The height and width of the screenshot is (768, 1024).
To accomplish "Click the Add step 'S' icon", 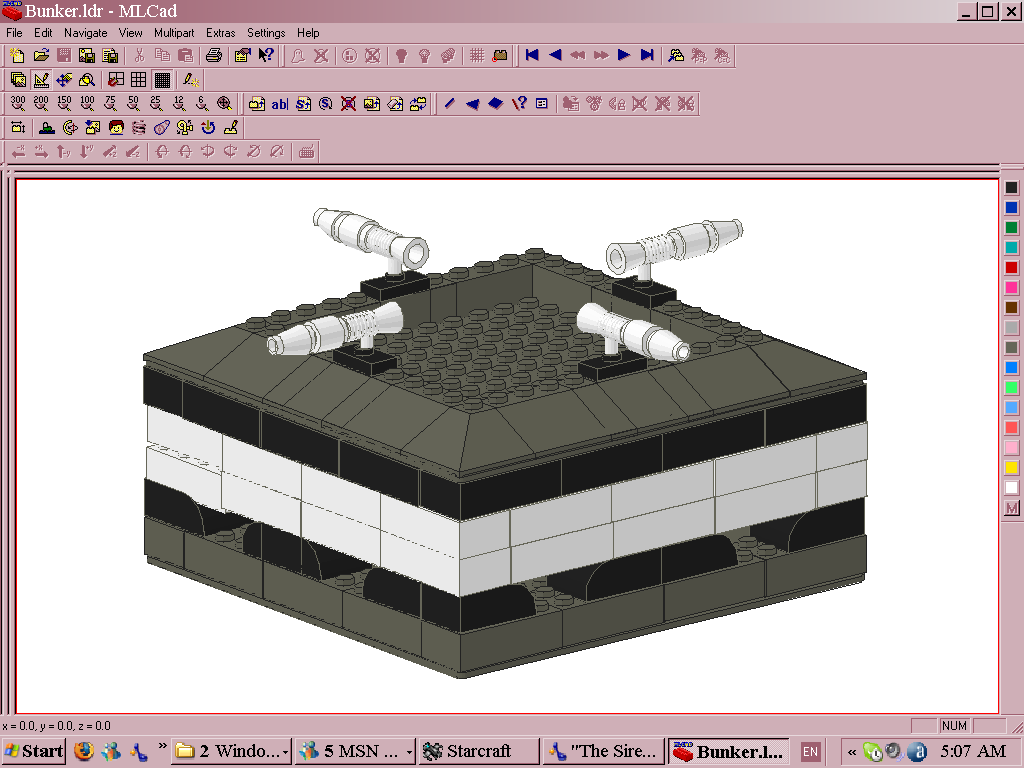I will (303, 103).
